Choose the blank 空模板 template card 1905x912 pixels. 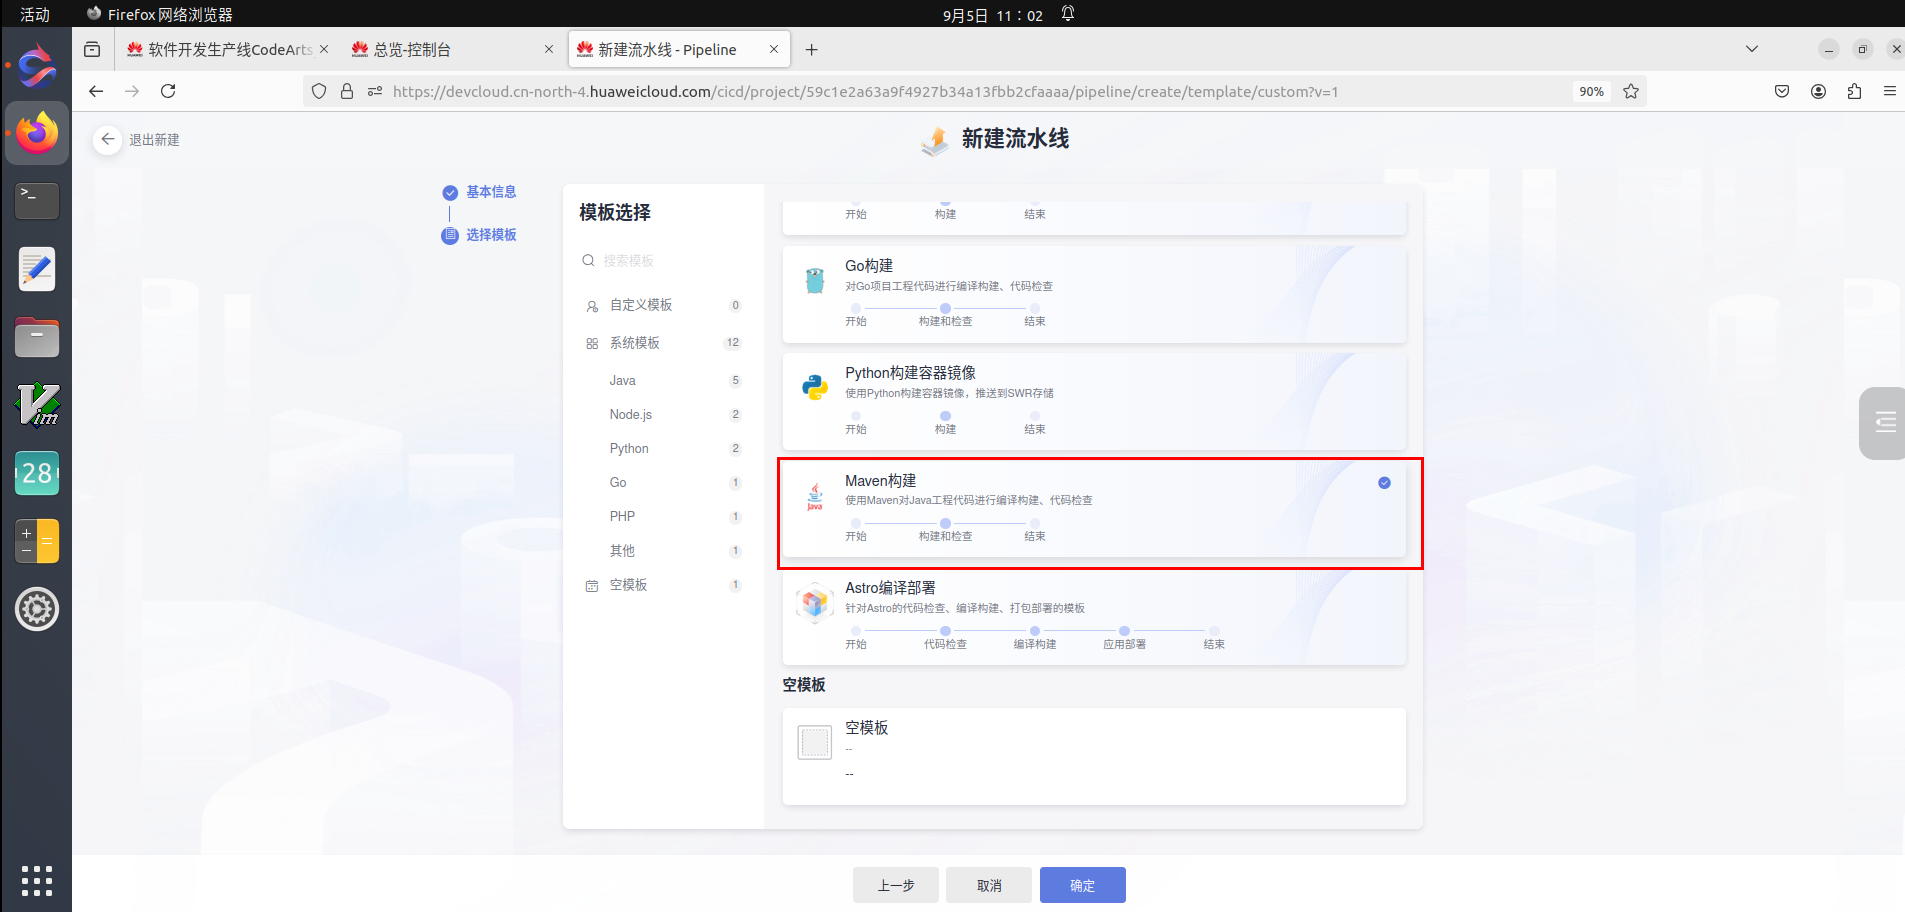pyautogui.click(x=1094, y=756)
